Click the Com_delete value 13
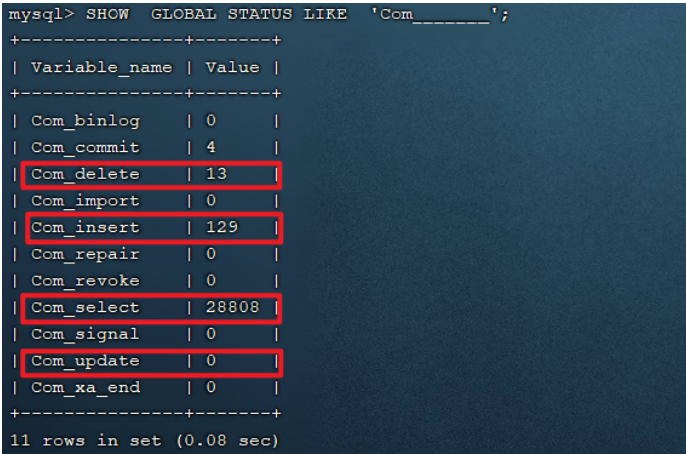The image size is (686, 454). coord(216,175)
